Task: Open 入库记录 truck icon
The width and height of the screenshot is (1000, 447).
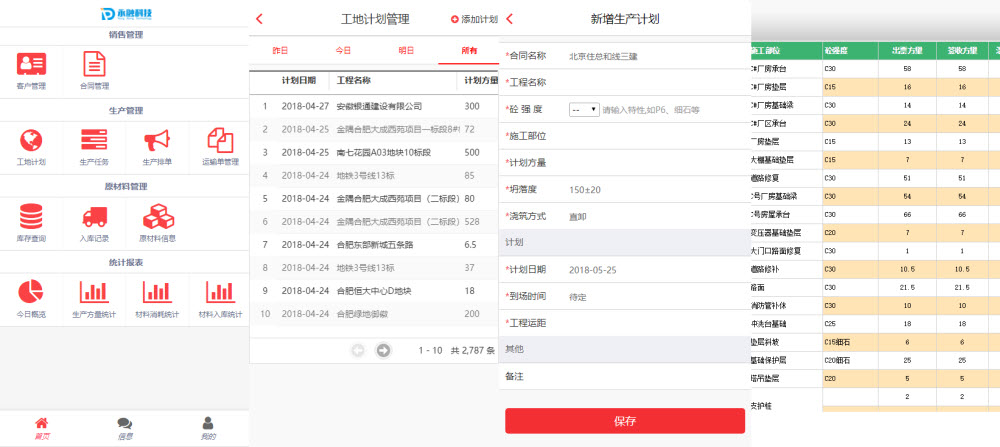Action: point(94,217)
